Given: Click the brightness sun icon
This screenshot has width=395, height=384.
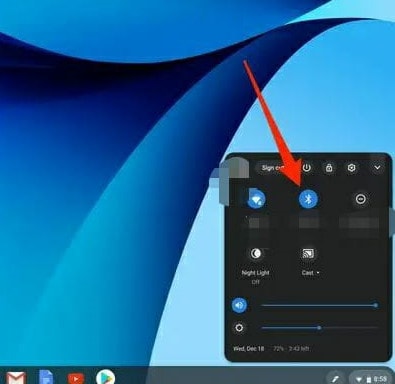Looking at the screenshot, I should pyautogui.click(x=239, y=328).
